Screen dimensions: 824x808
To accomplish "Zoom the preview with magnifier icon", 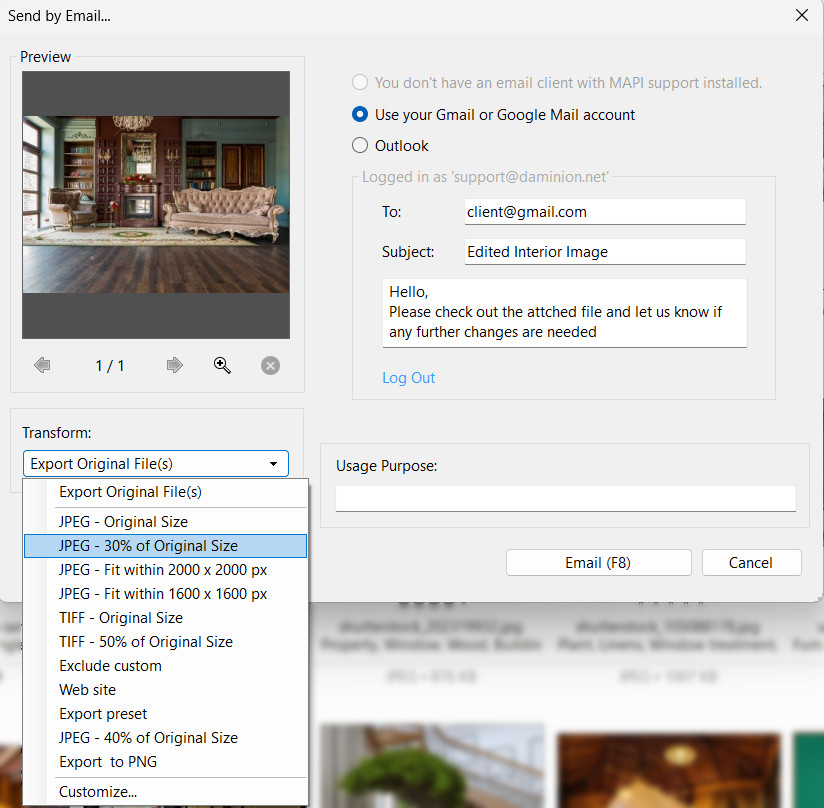I will click(x=222, y=366).
